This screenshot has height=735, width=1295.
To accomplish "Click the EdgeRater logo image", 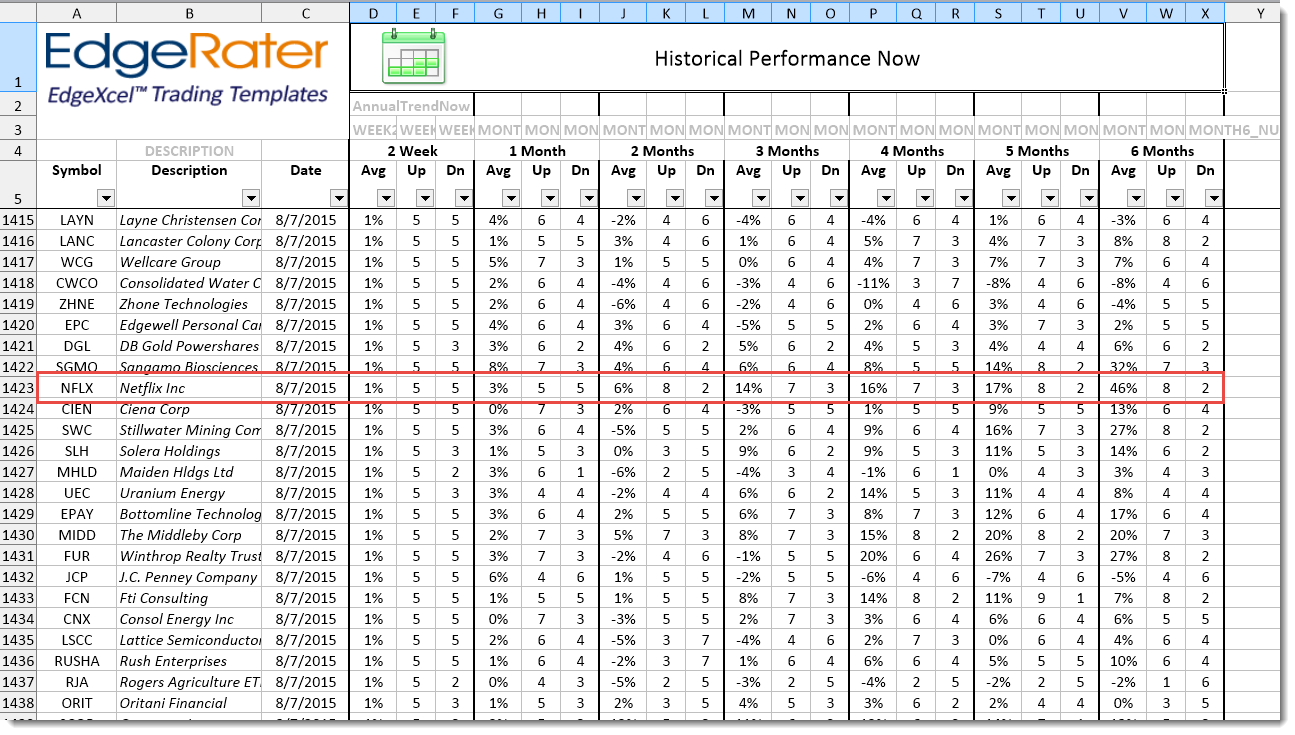I will [187, 67].
